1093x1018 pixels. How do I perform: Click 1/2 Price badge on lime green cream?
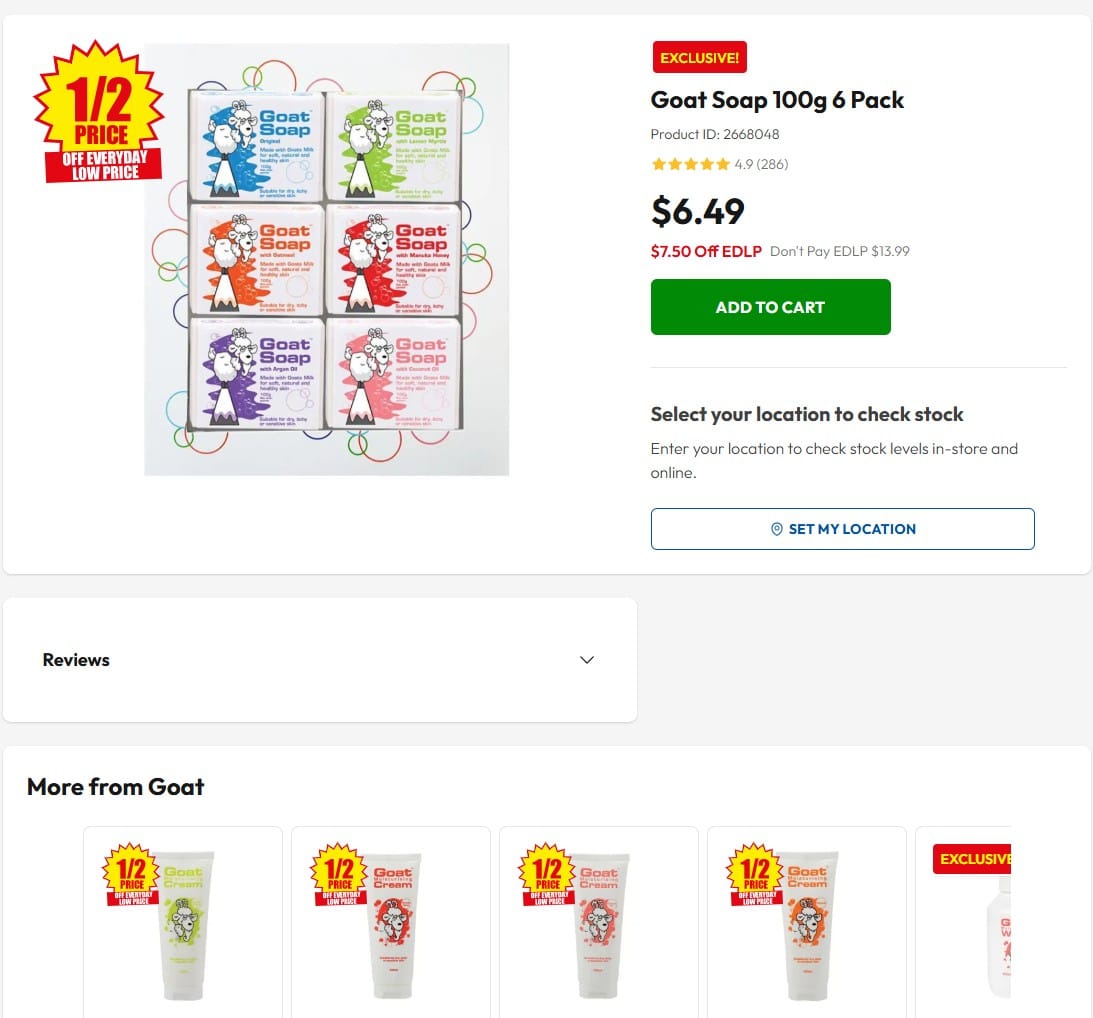coord(132,875)
